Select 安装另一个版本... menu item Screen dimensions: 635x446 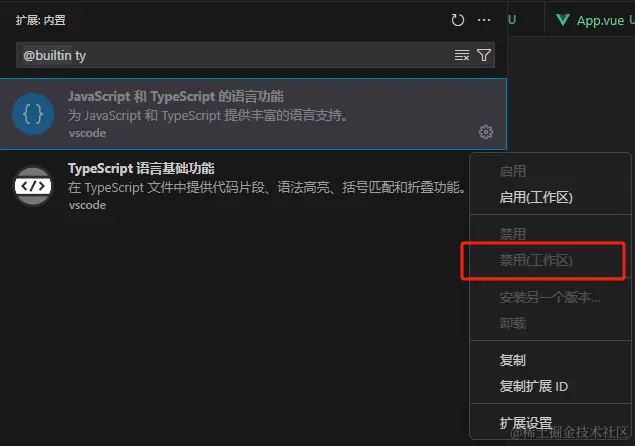click(x=550, y=297)
